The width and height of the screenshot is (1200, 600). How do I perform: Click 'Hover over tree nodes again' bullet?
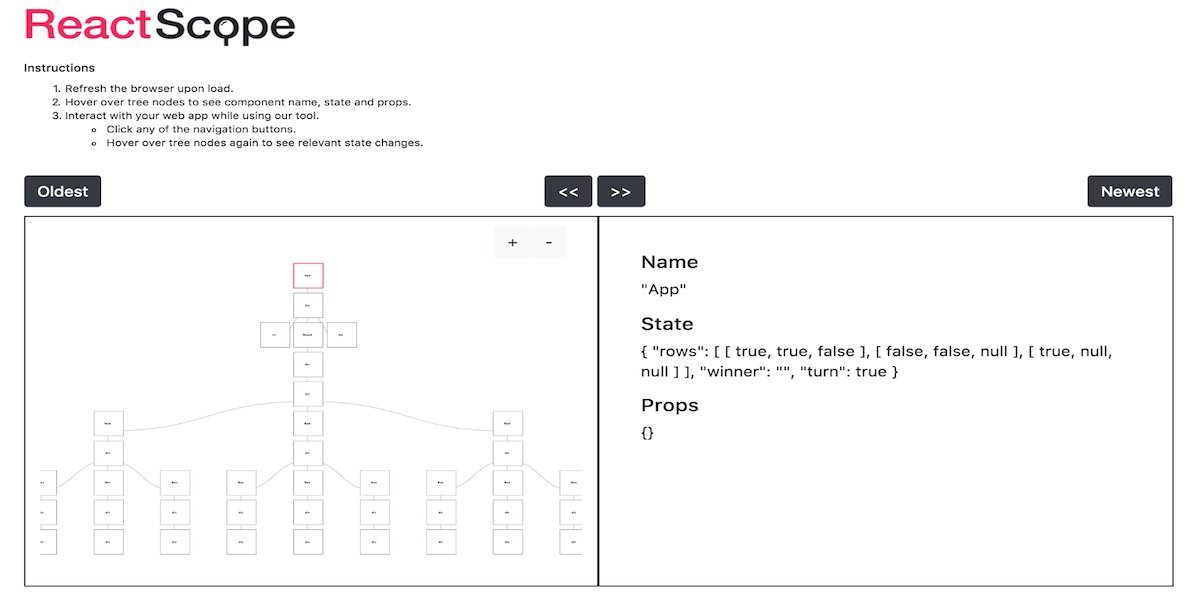pos(265,143)
